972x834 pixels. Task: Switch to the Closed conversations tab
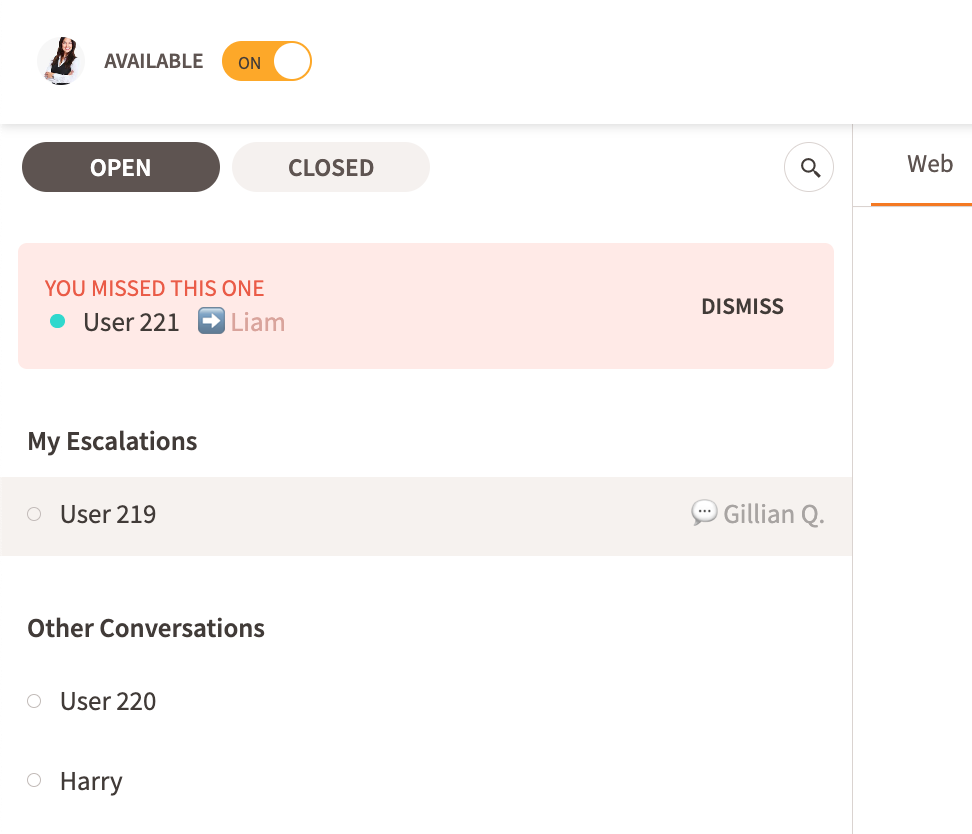point(331,168)
